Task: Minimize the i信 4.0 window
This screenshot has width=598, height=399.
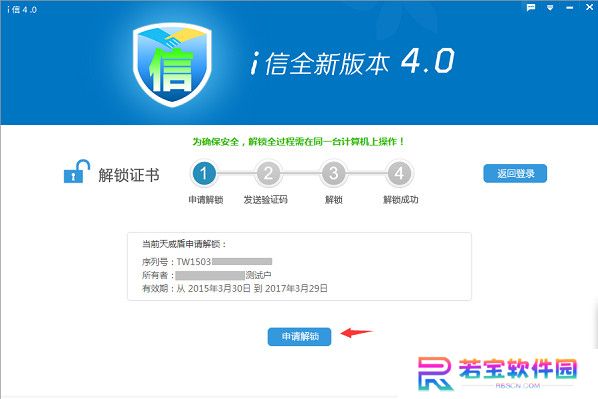Action: (570, 8)
